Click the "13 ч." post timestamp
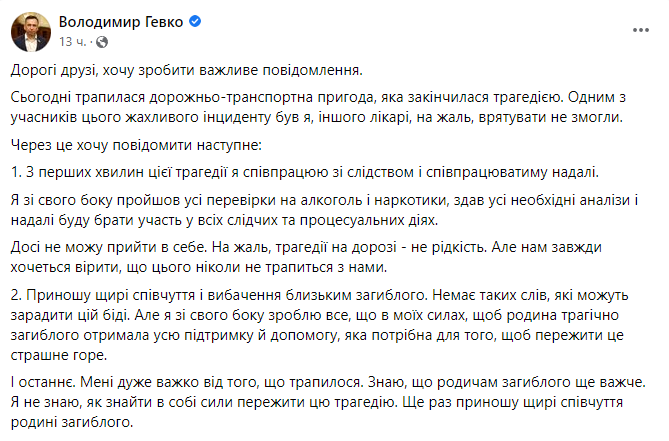The image size is (669, 441). coord(74,42)
